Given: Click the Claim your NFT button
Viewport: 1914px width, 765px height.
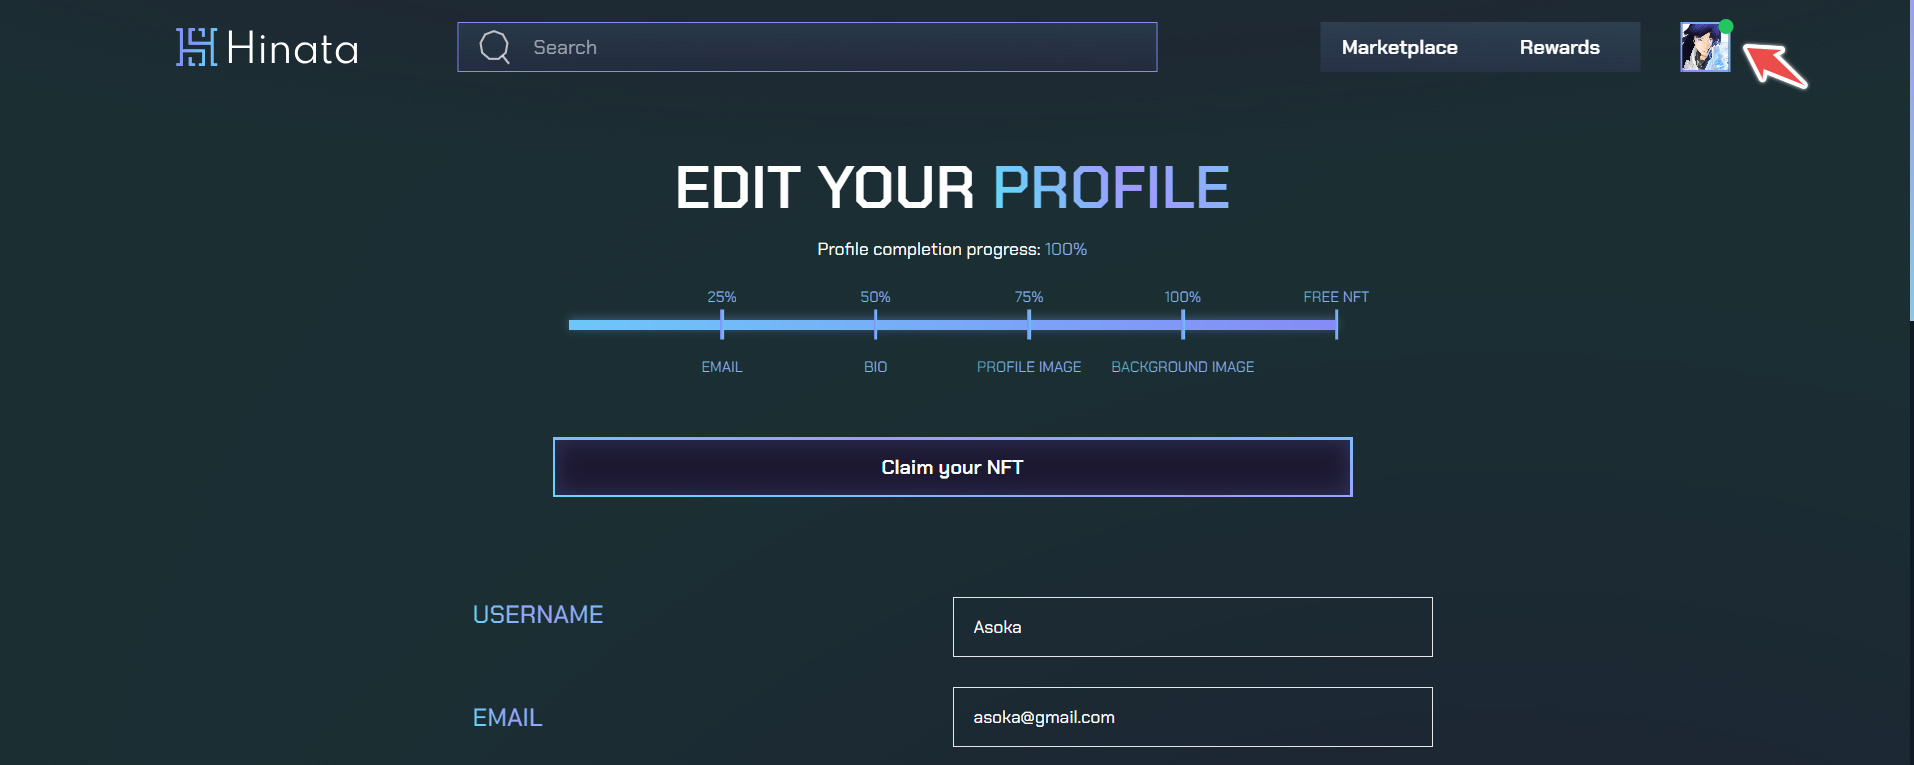Looking at the screenshot, I should (952, 467).
